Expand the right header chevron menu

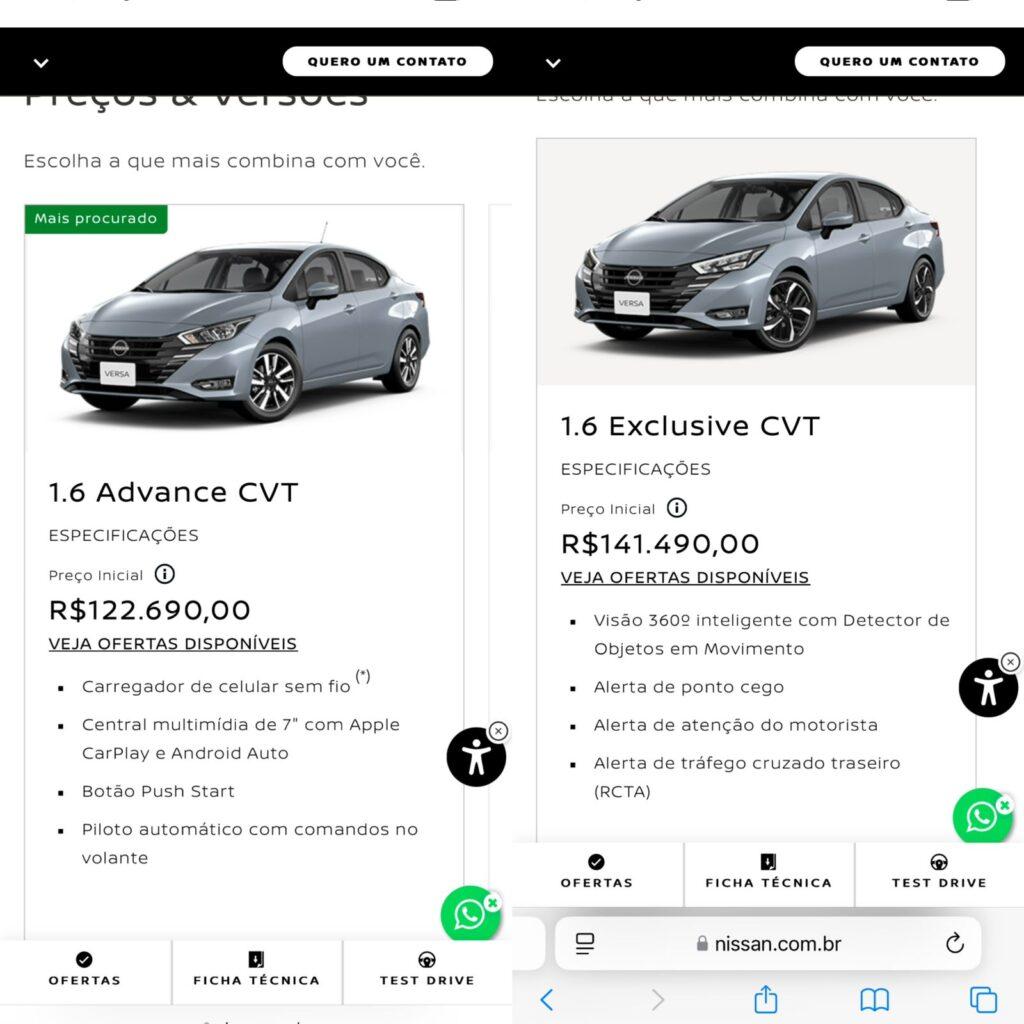pos(553,63)
